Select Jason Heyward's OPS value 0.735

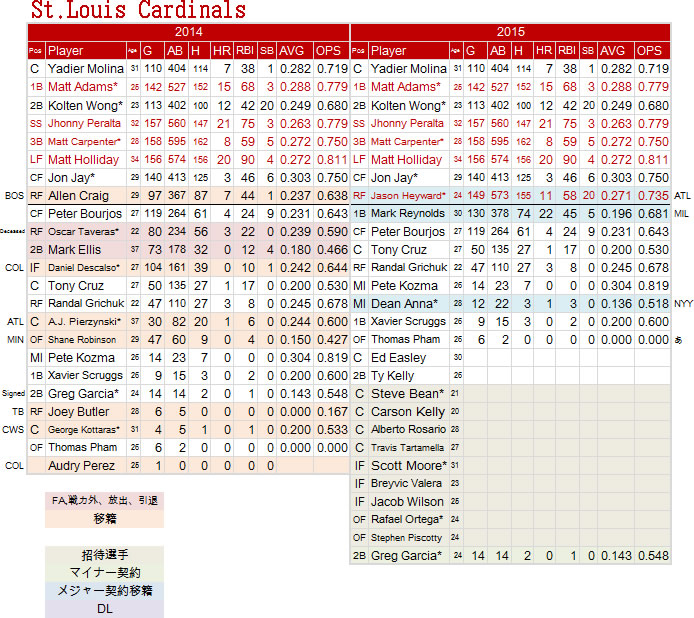[653, 196]
